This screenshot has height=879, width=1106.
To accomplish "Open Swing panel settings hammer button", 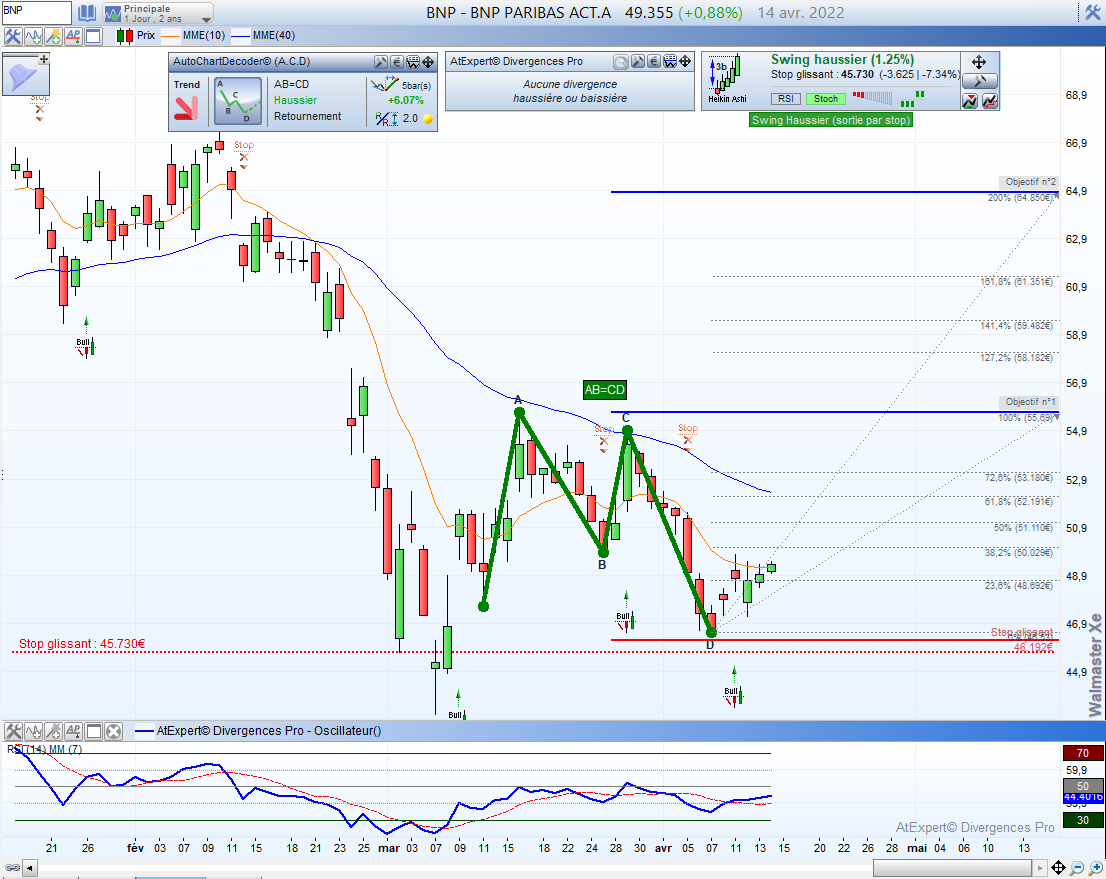I will [979, 80].
